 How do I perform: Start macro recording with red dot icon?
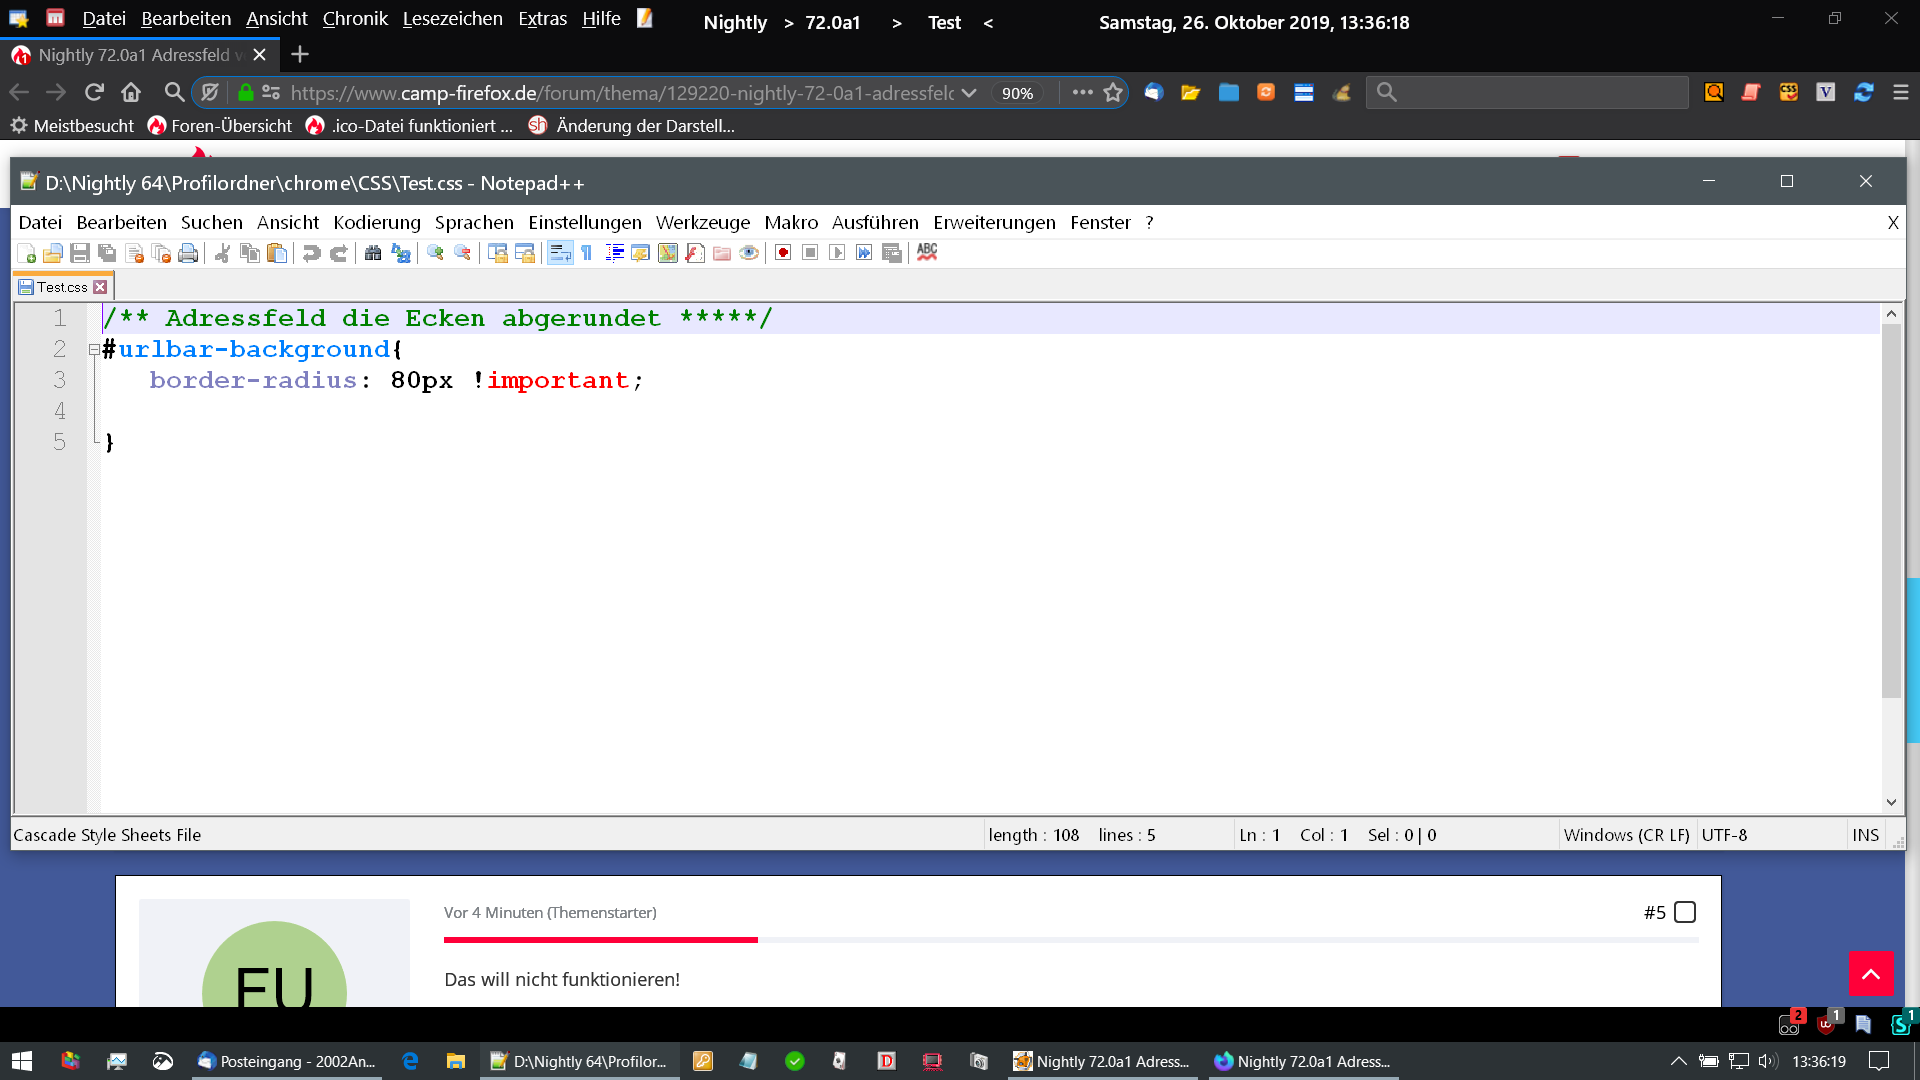point(783,253)
